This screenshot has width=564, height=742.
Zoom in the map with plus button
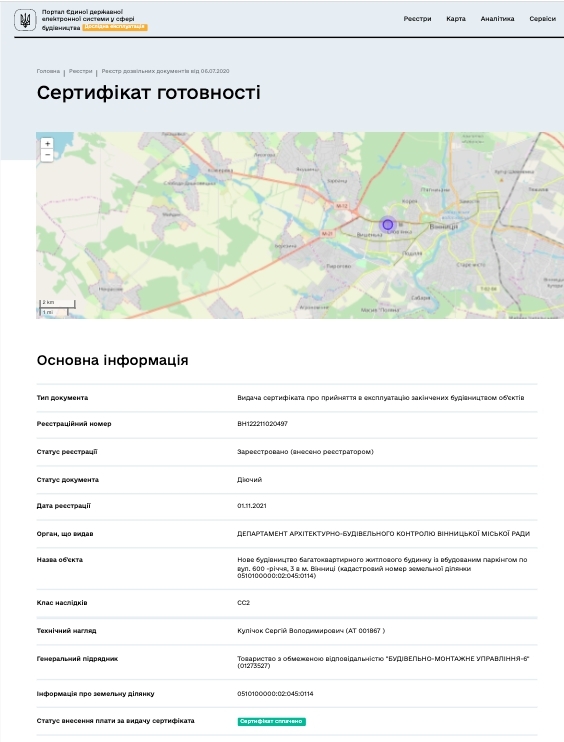coord(47,143)
